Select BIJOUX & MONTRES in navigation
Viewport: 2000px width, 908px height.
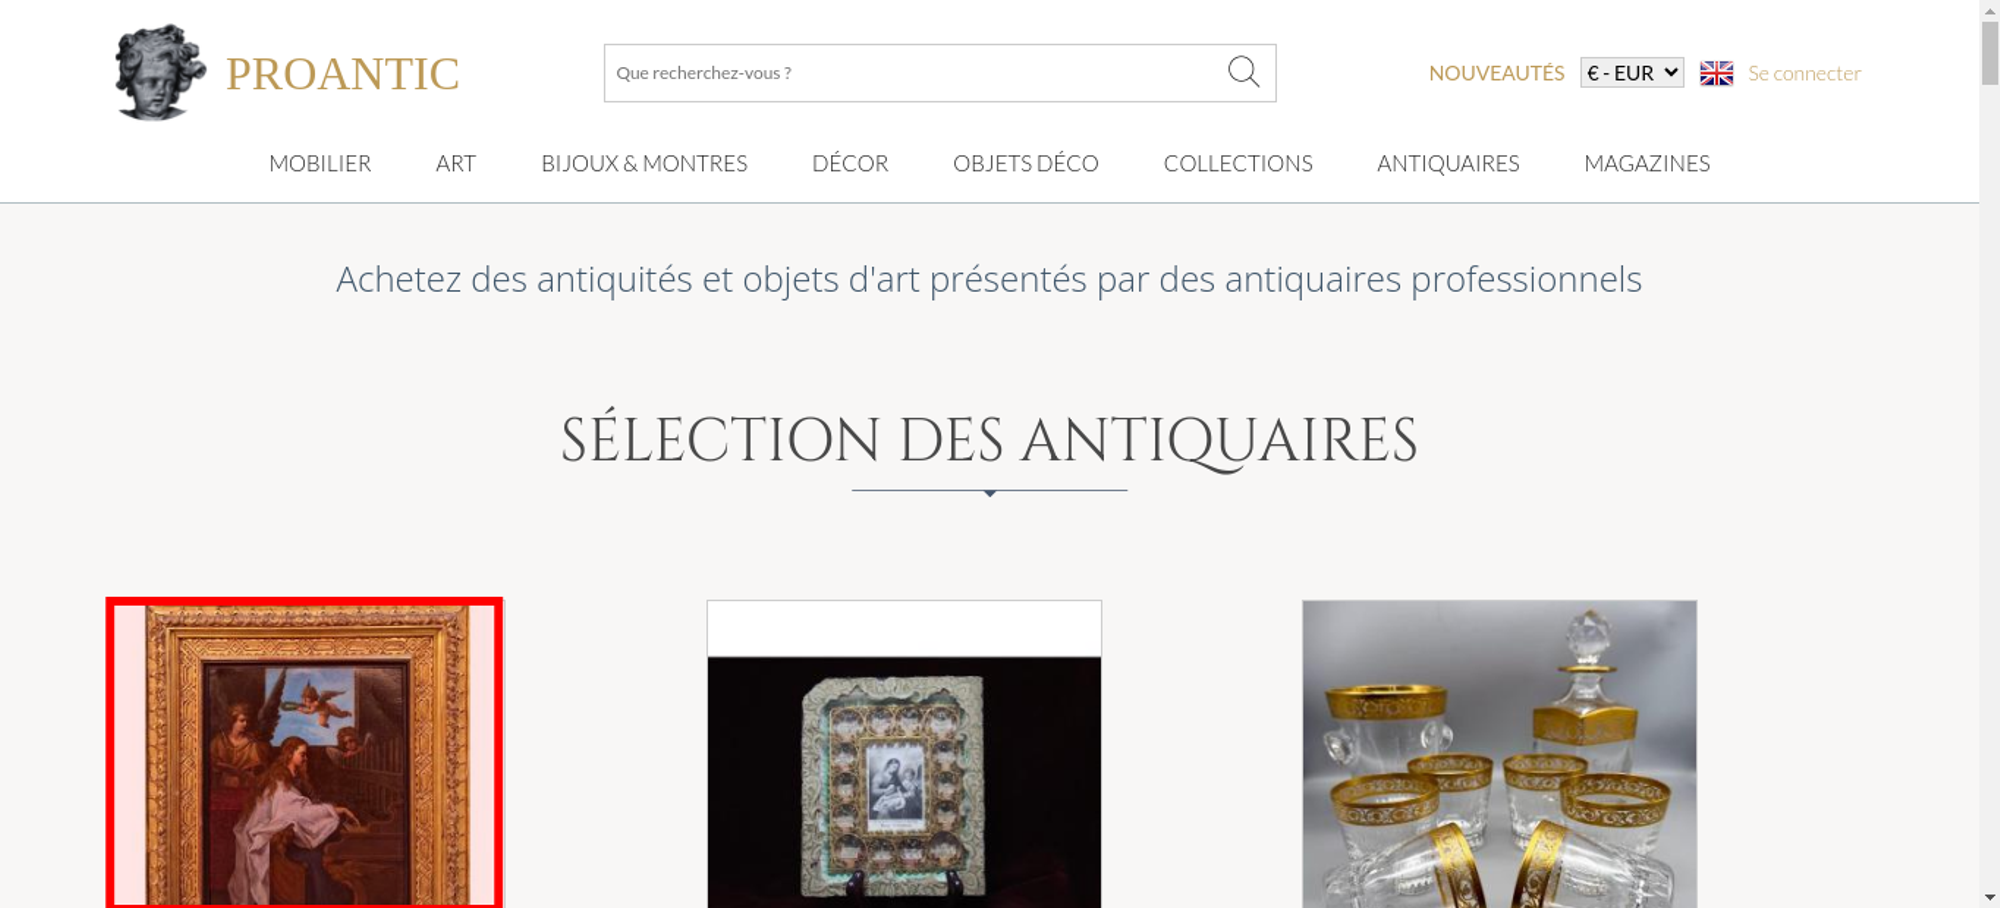pos(644,163)
